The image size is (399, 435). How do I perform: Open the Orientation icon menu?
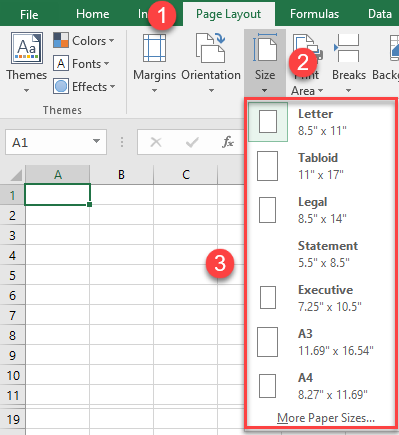click(211, 47)
